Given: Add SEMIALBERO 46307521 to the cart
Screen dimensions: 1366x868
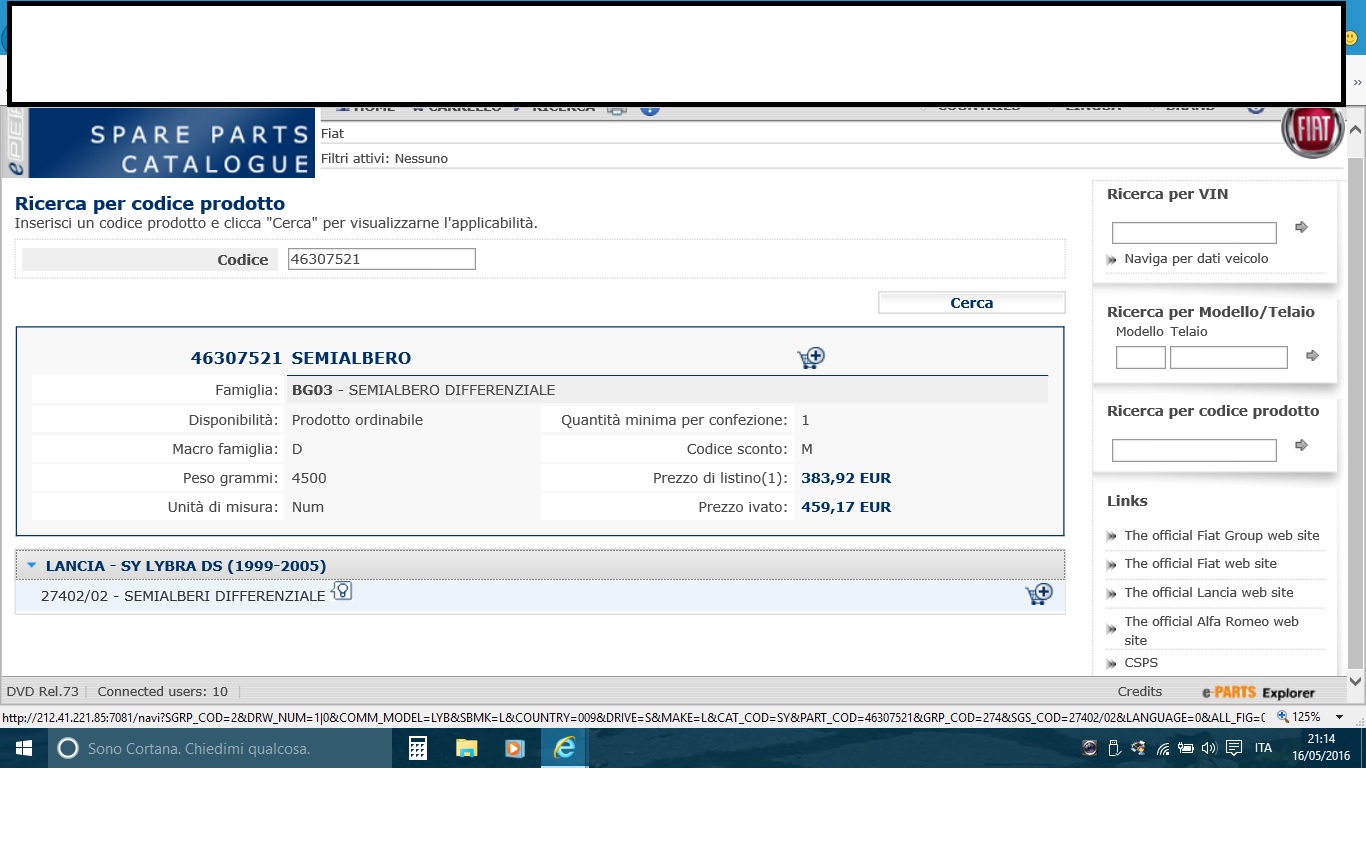Looking at the screenshot, I should click(x=810, y=358).
